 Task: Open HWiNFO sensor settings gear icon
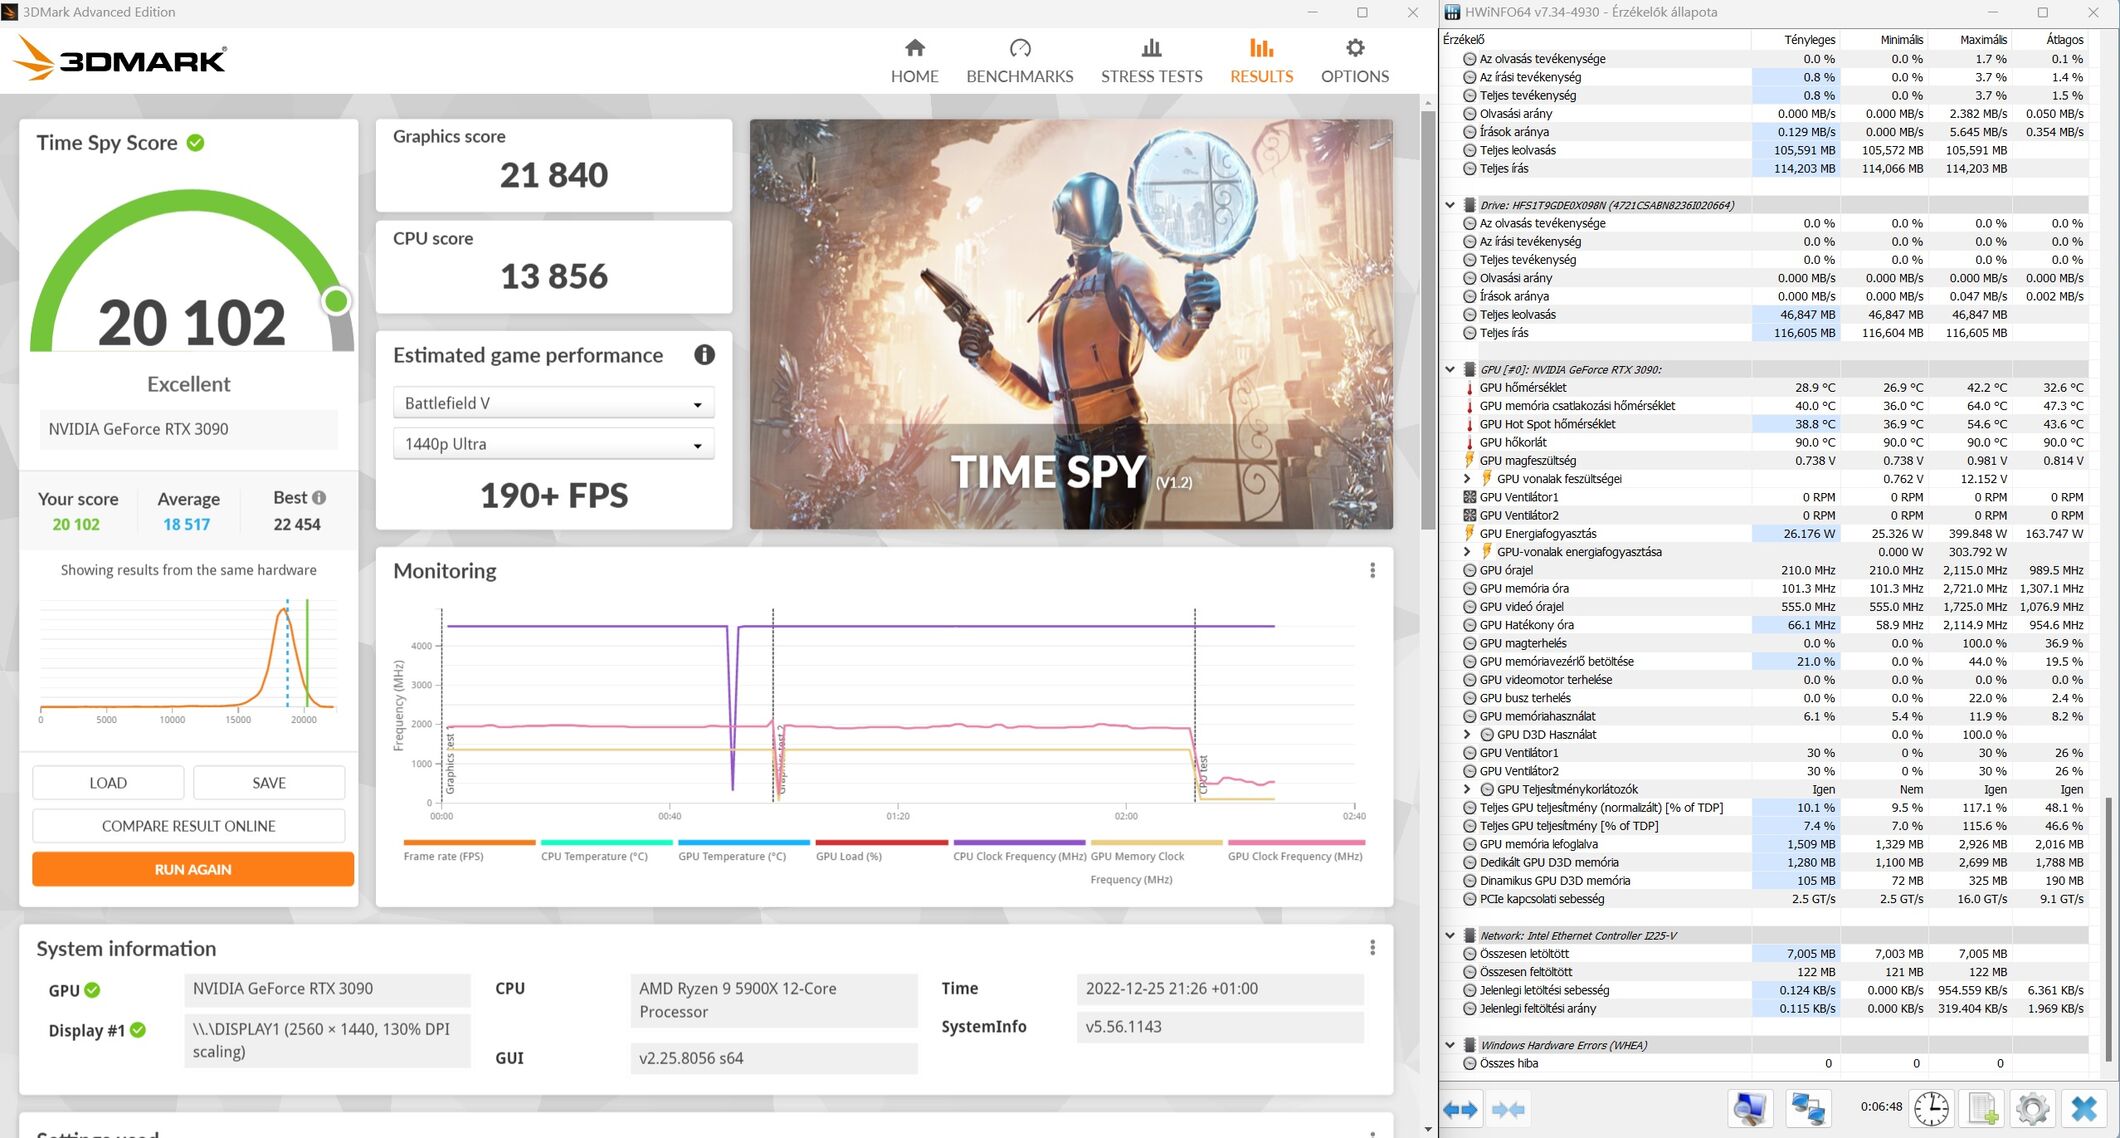[x=2032, y=1109]
